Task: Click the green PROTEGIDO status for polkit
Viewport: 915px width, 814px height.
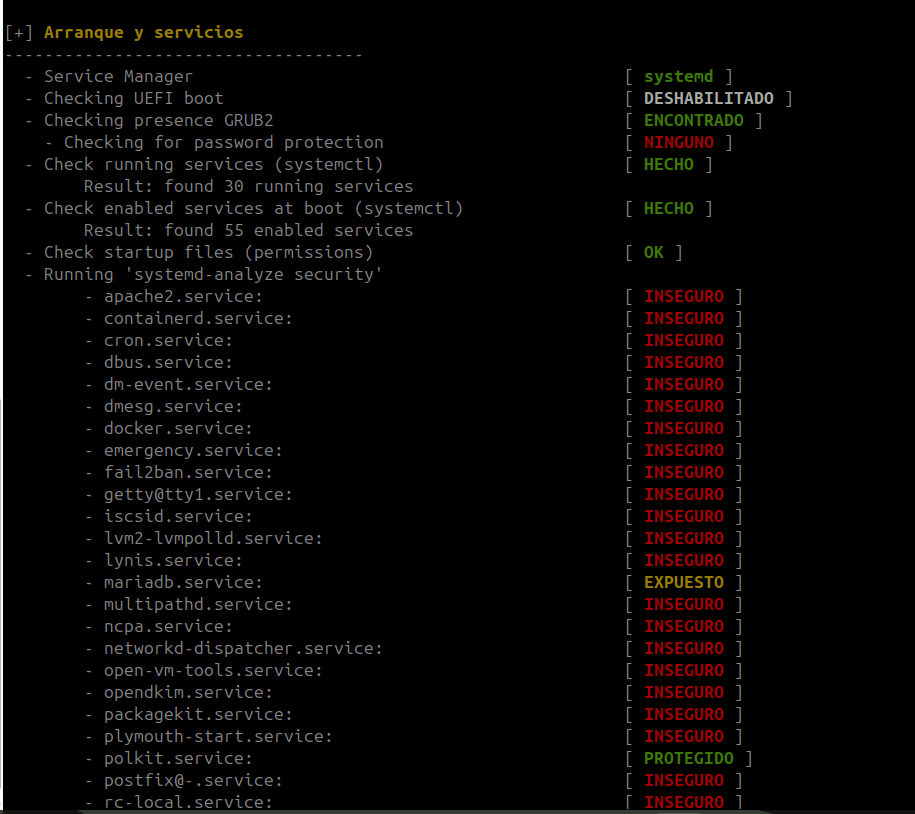Action: [x=688, y=758]
